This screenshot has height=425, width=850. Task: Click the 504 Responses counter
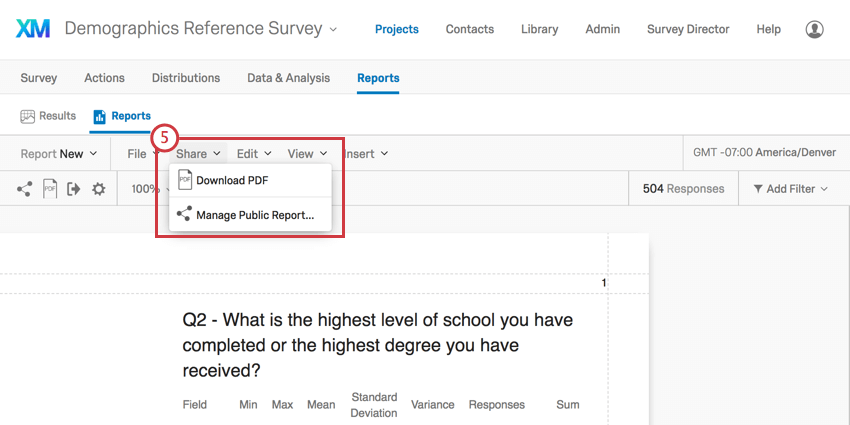[x=683, y=189]
